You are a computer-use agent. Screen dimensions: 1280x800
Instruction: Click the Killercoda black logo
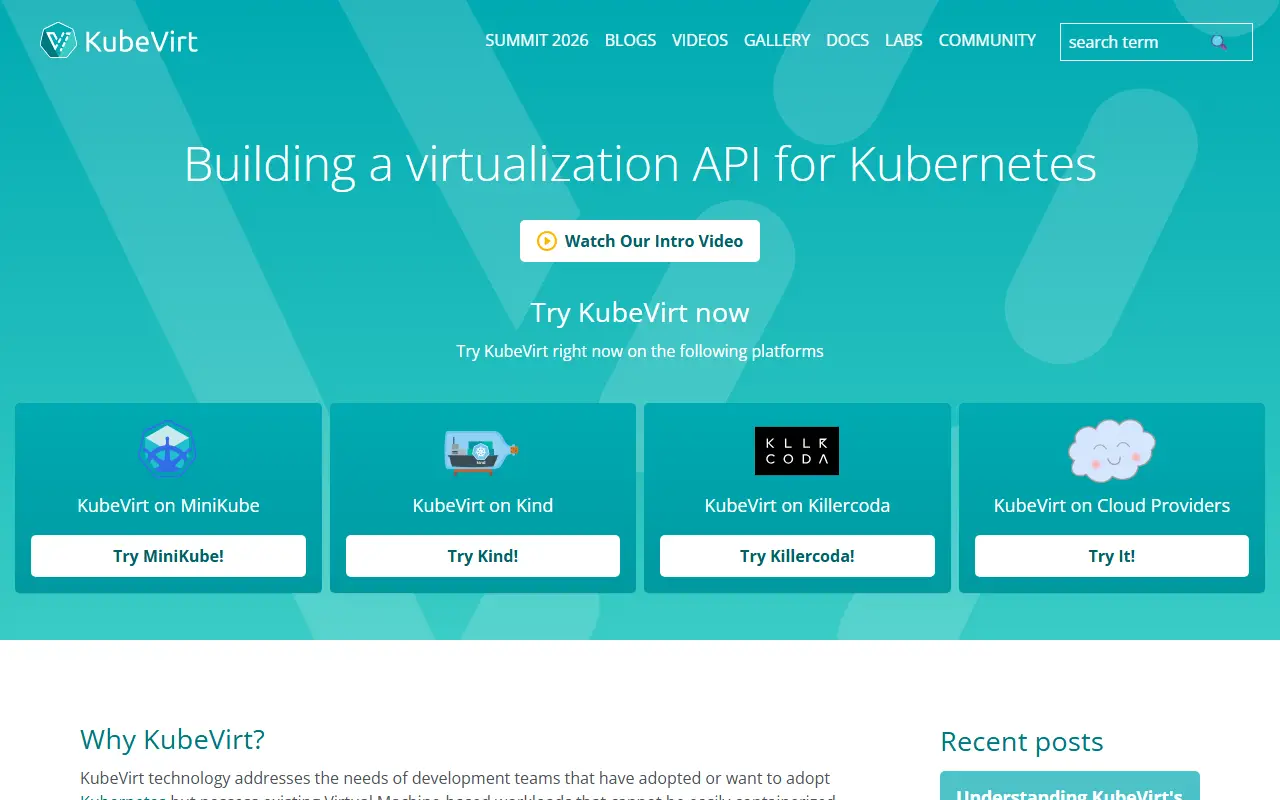(x=797, y=451)
